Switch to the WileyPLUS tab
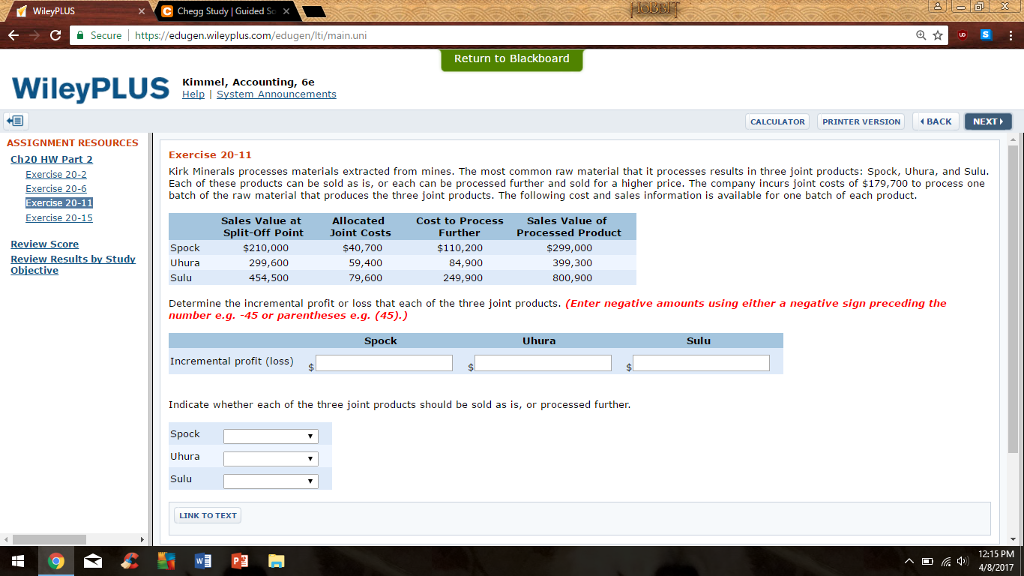The height and width of the screenshot is (576, 1024). coord(78,11)
